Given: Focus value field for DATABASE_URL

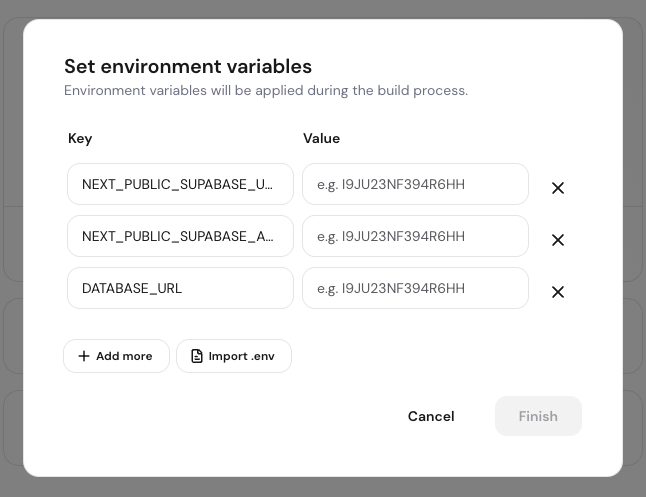Looking at the screenshot, I should pyautogui.click(x=415, y=288).
